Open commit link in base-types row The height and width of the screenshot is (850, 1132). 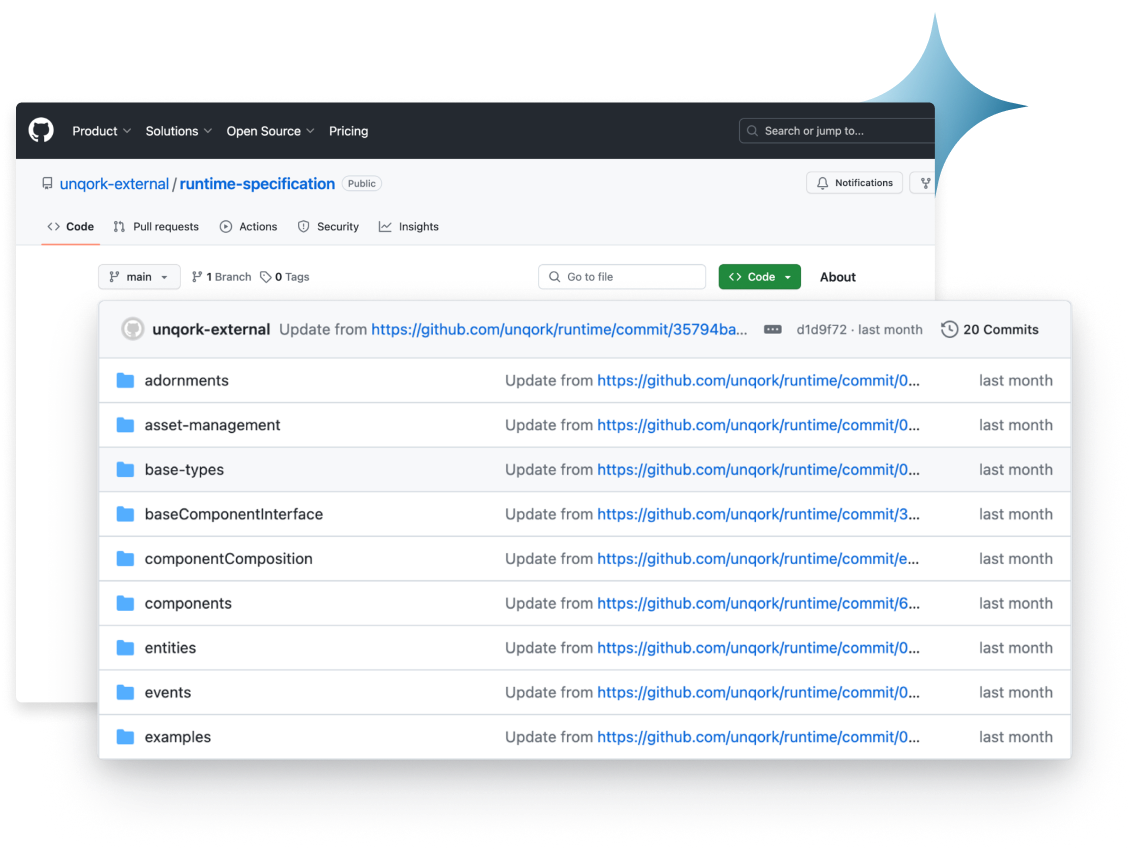[x=758, y=470]
